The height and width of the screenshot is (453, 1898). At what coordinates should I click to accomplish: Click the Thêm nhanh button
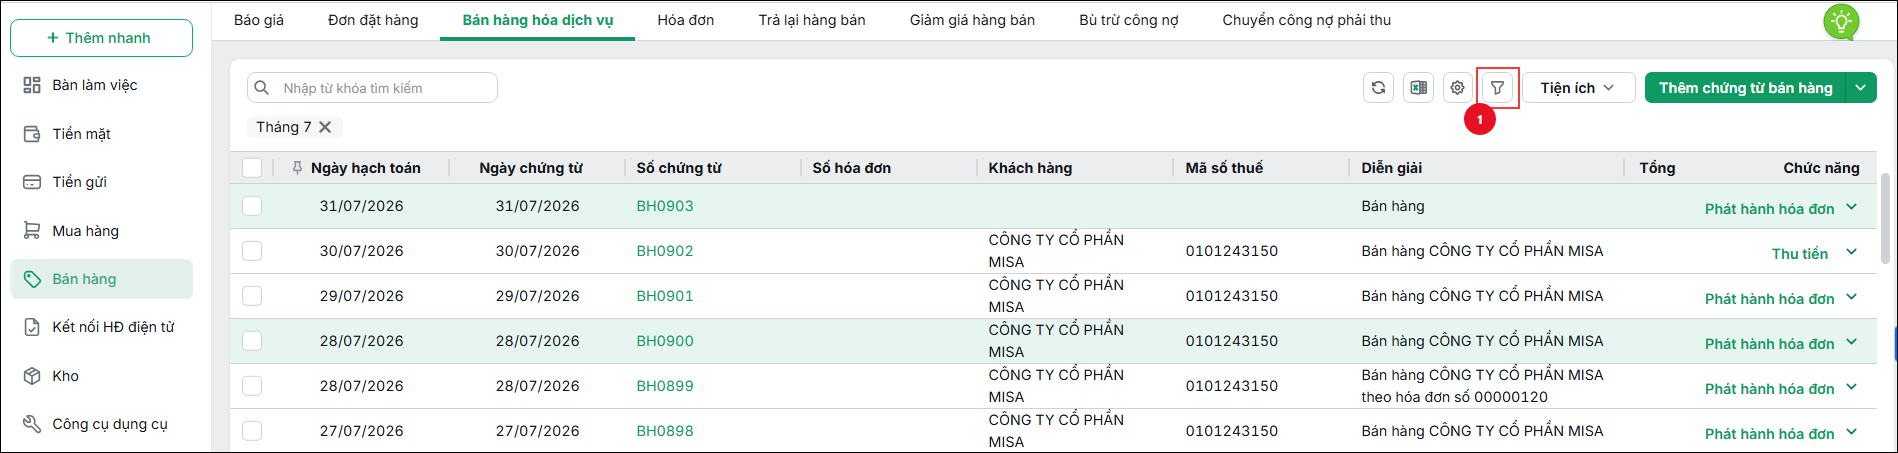101,38
